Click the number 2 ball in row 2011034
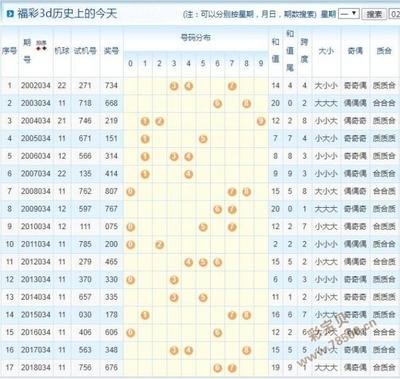 point(159,245)
